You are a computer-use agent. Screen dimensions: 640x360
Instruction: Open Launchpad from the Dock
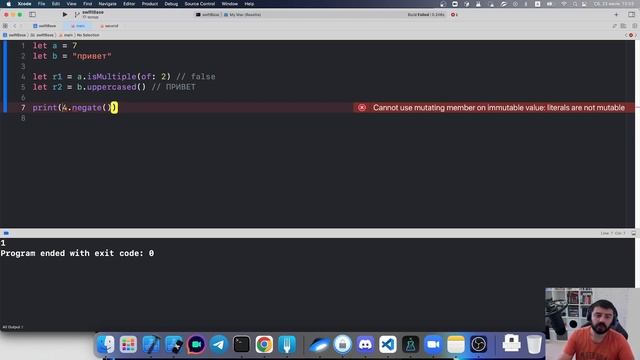(128, 344)
